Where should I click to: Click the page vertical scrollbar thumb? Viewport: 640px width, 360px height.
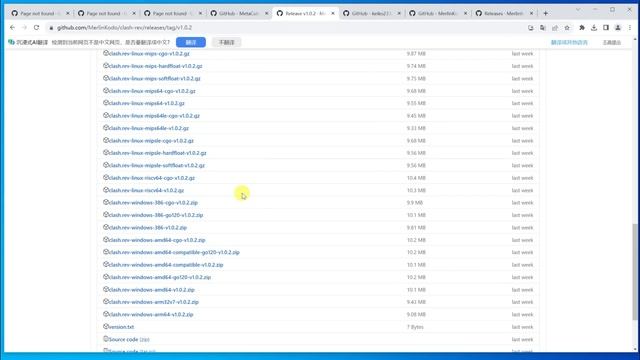pos(635,271)
